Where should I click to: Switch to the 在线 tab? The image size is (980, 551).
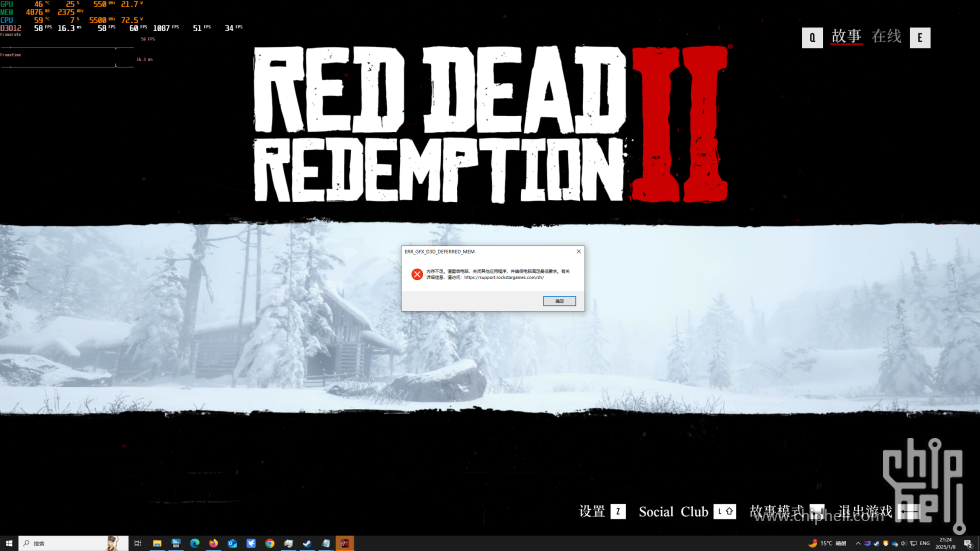tap(886, 37)
